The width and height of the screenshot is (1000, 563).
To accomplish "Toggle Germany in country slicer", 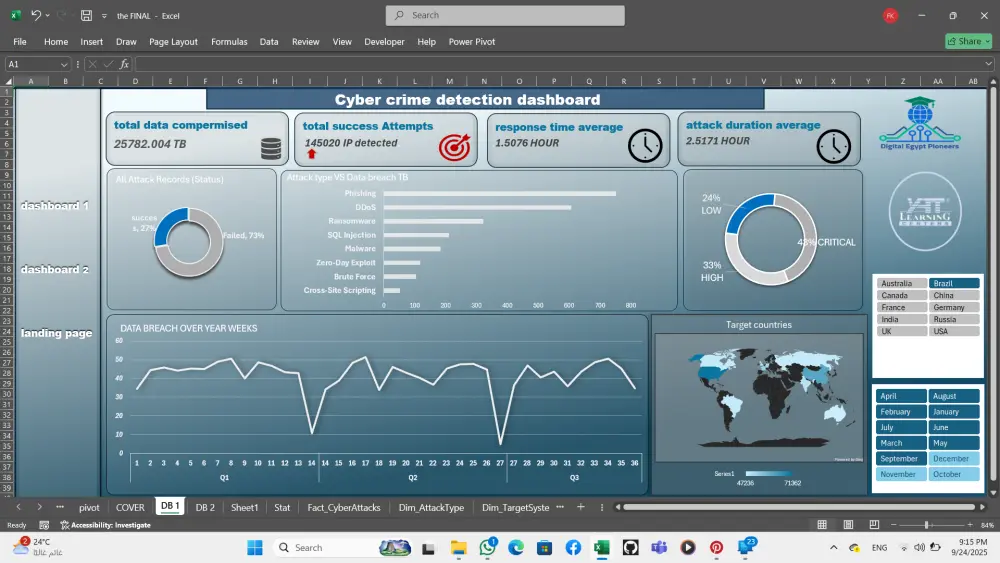I will pos(954,307).
